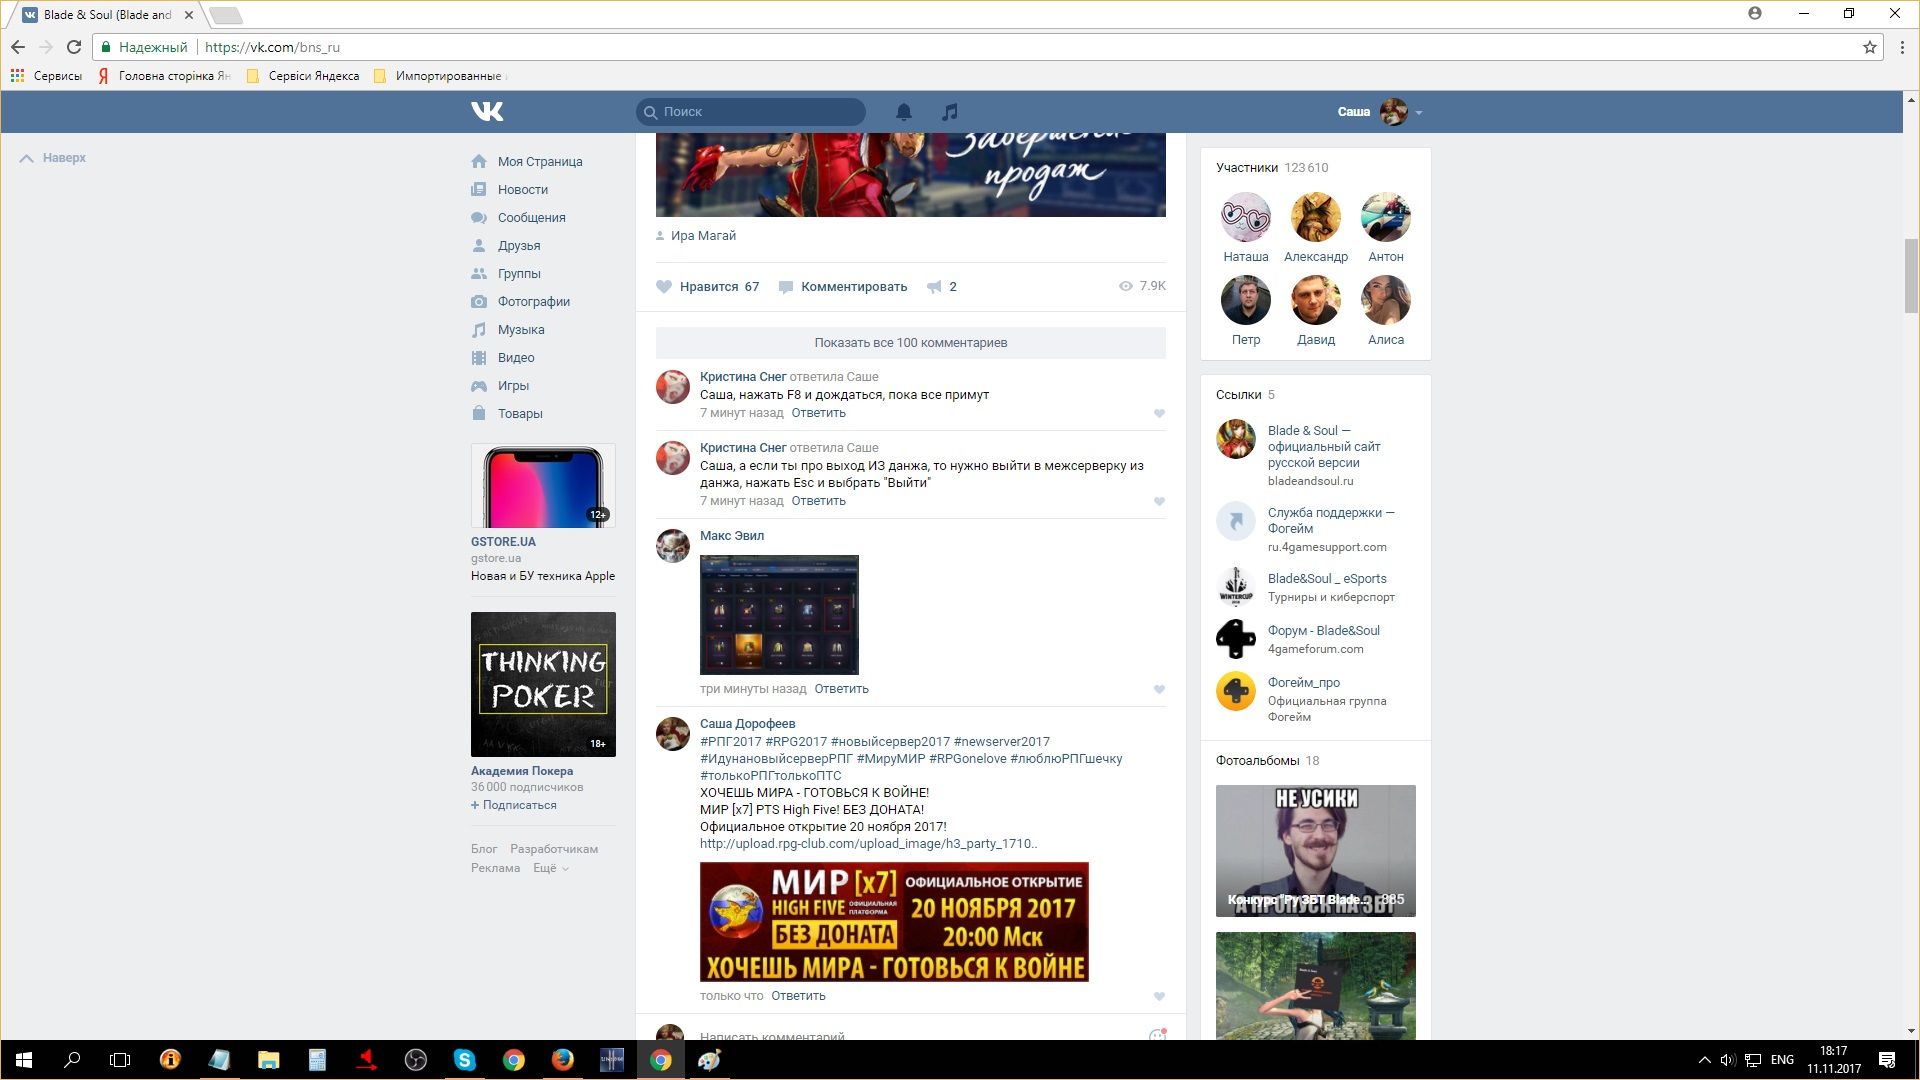Open Сообщения in left menu
The height and width of the screenshot is (1080, 1920).
click(x=531, y=217)
